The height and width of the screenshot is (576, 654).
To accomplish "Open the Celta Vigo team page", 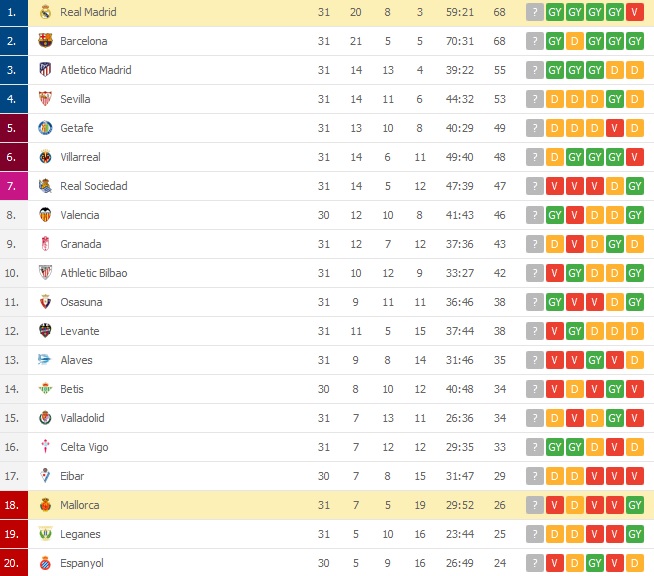I will [x=84, y=447].
